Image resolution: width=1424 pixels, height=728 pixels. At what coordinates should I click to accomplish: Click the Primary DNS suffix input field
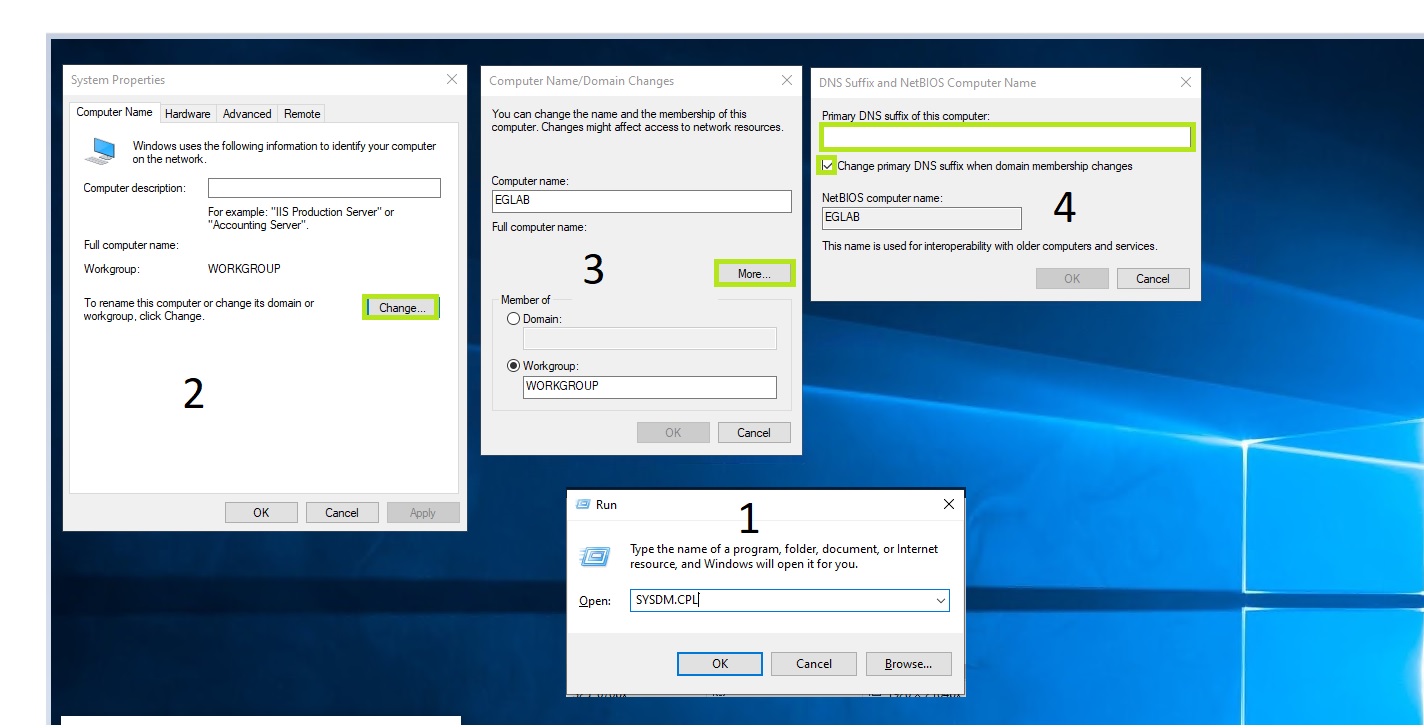[x=1007, y=137]
